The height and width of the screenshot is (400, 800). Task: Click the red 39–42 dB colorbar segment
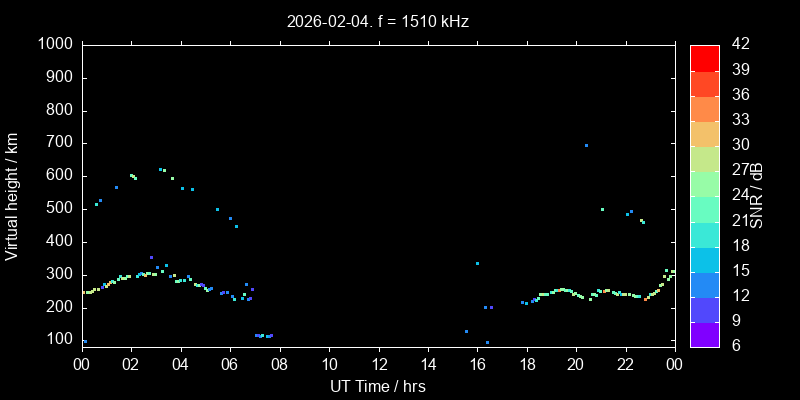(x=704, y=57)
